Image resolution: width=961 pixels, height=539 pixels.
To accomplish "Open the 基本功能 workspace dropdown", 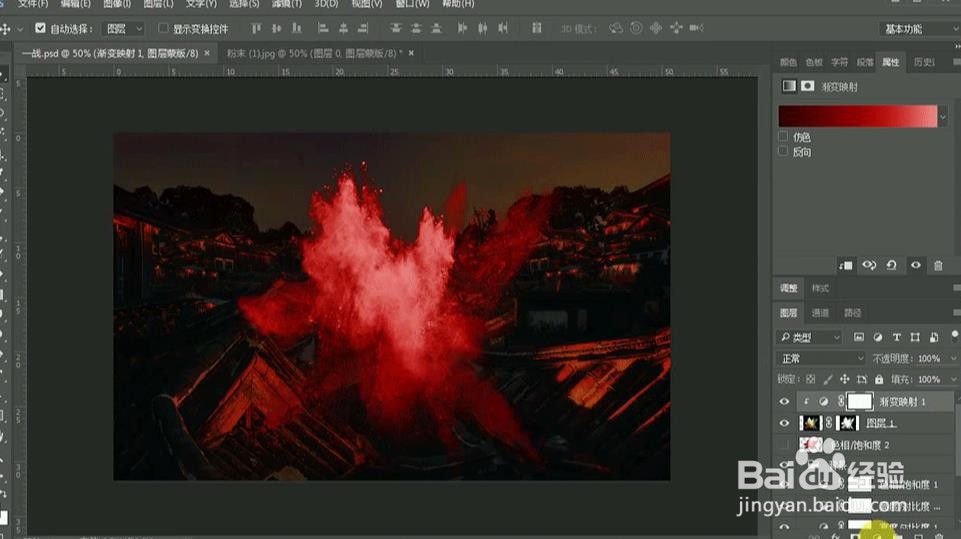I will pos(919,29).
